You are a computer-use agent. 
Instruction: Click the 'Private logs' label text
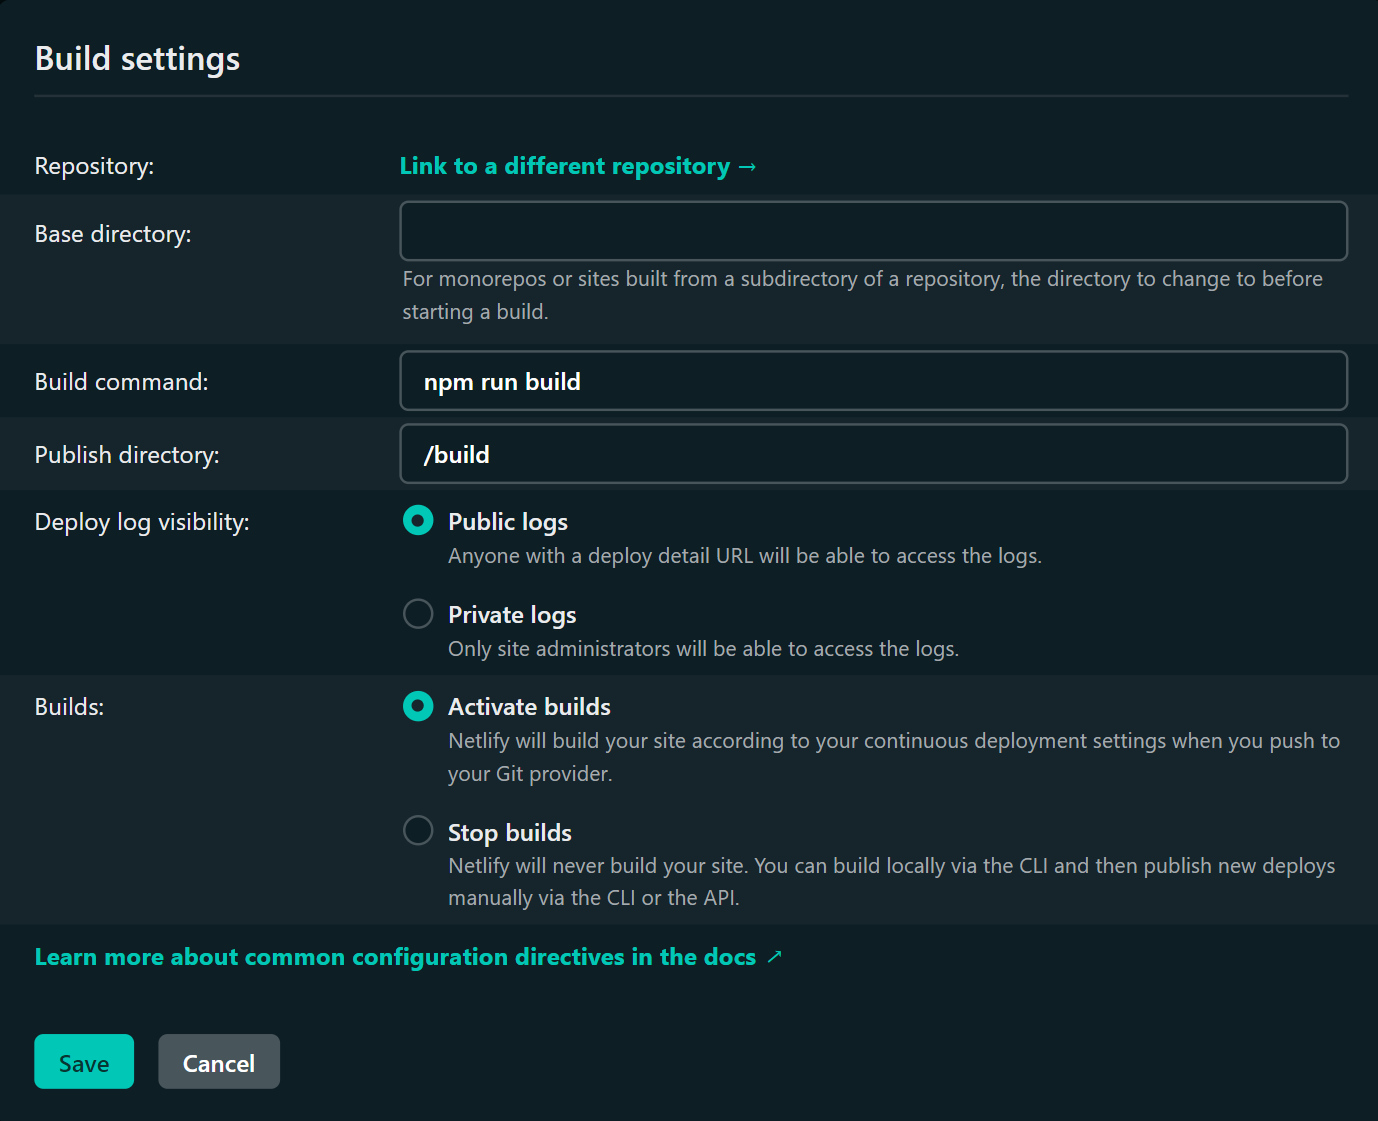coord(512,615)
